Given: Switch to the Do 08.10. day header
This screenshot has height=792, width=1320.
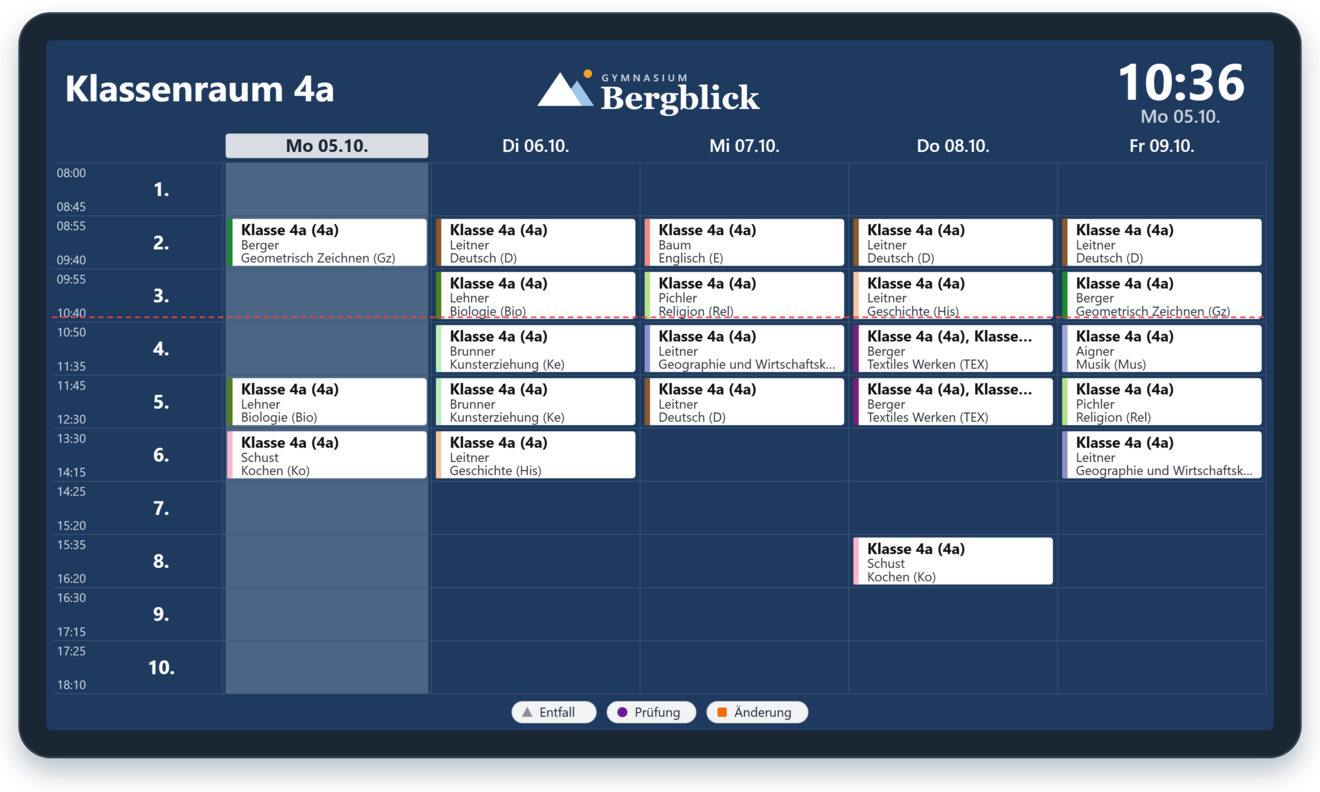Looking at the screenshot, I should point(953,146).
